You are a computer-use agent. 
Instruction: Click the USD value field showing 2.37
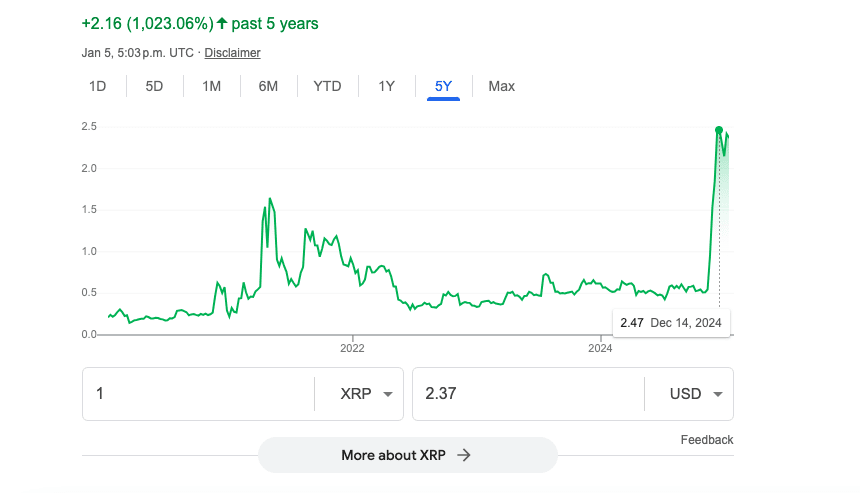point(527,394)
